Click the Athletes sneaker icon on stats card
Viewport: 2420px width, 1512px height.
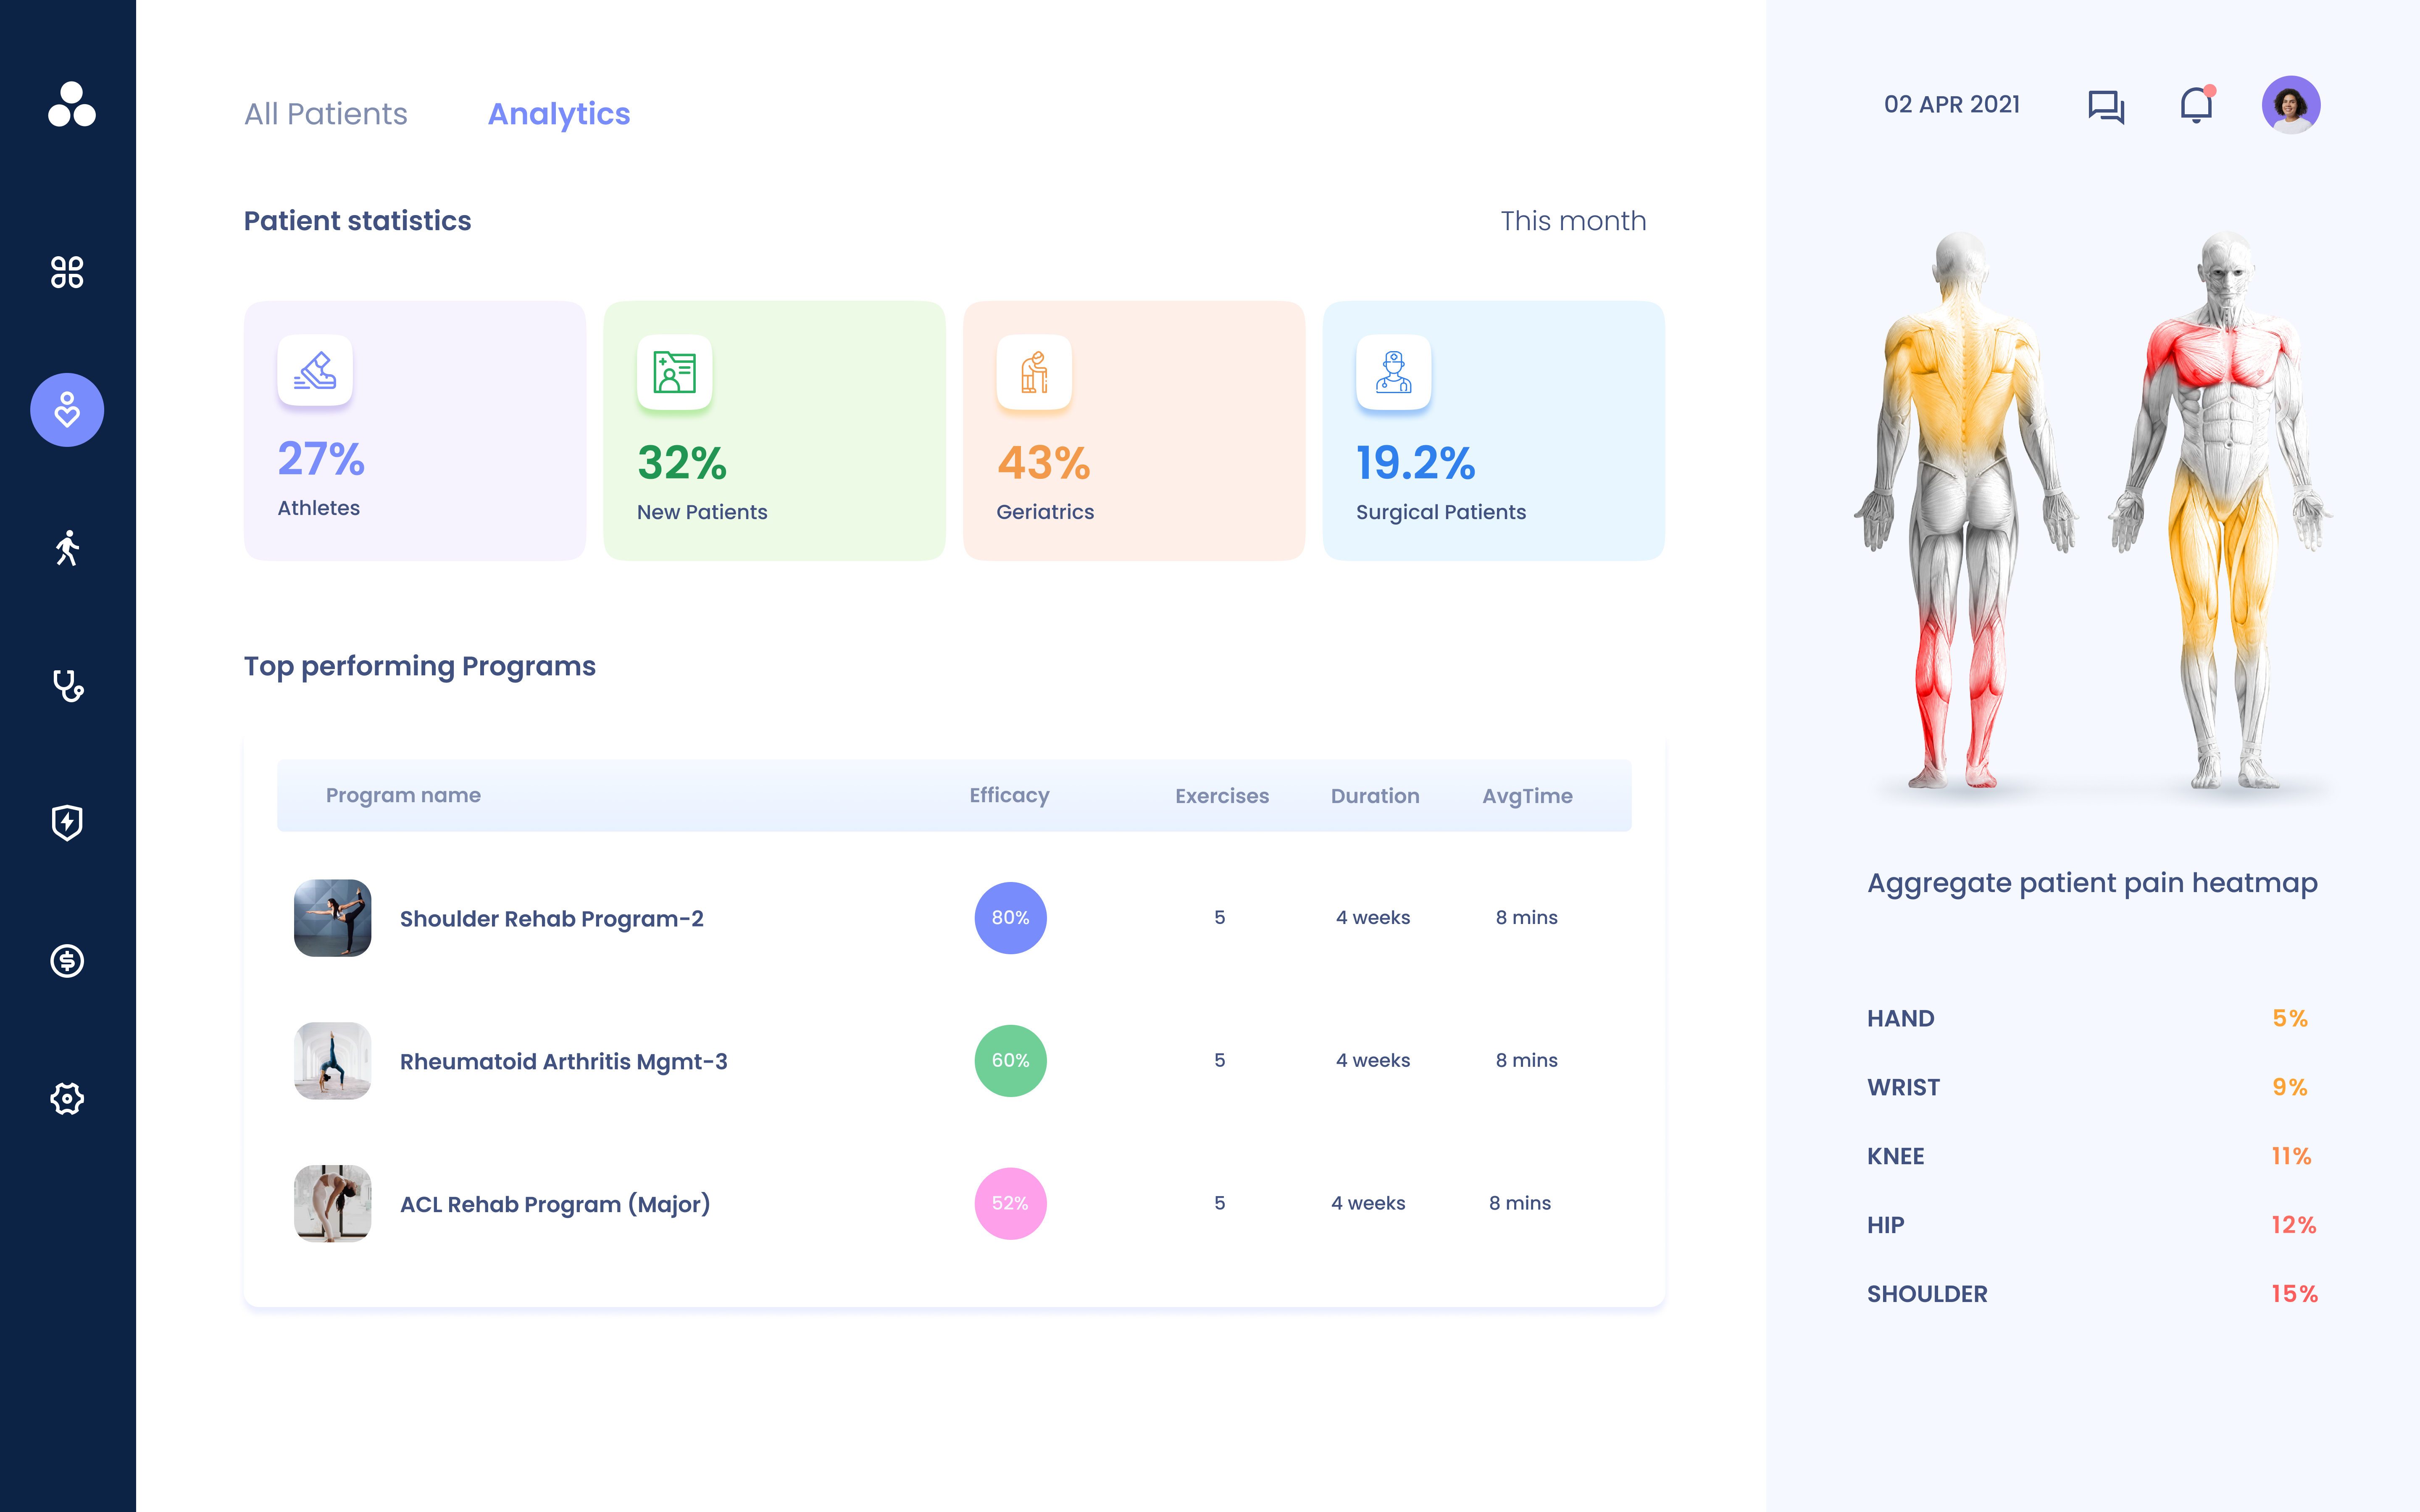click(314, 371)
